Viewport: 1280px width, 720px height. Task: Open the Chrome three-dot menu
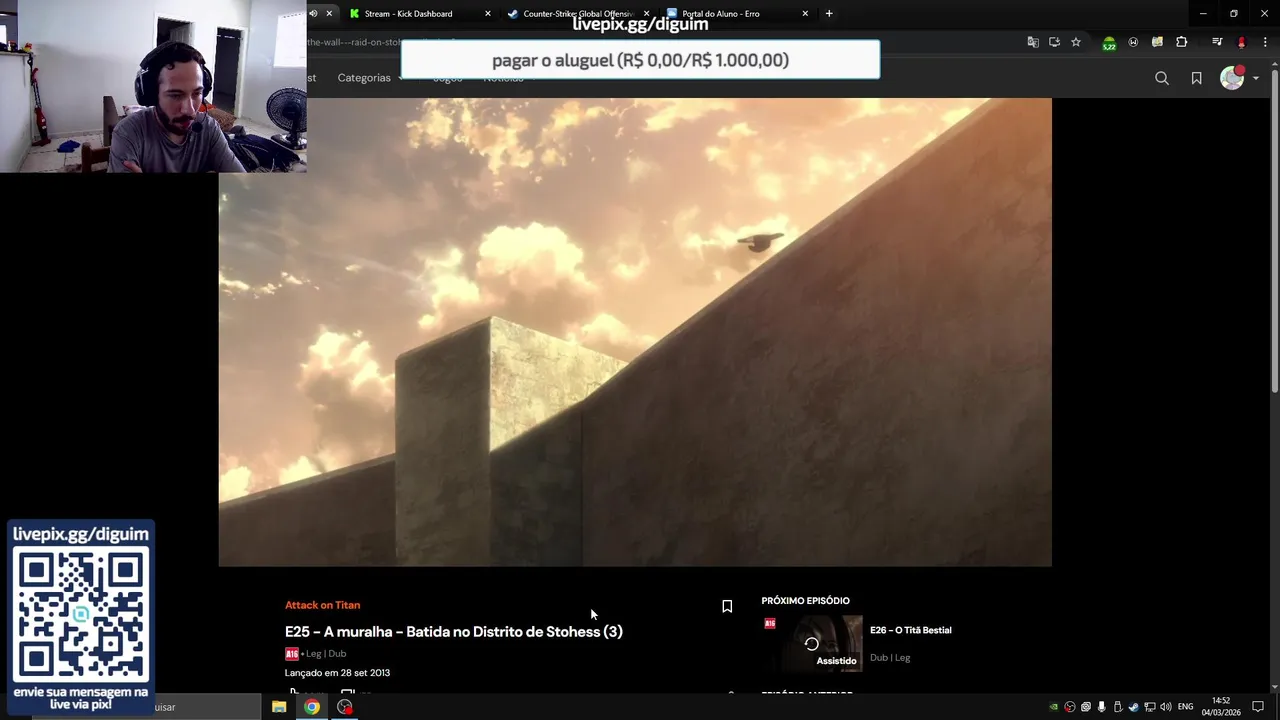point(1265,42)
